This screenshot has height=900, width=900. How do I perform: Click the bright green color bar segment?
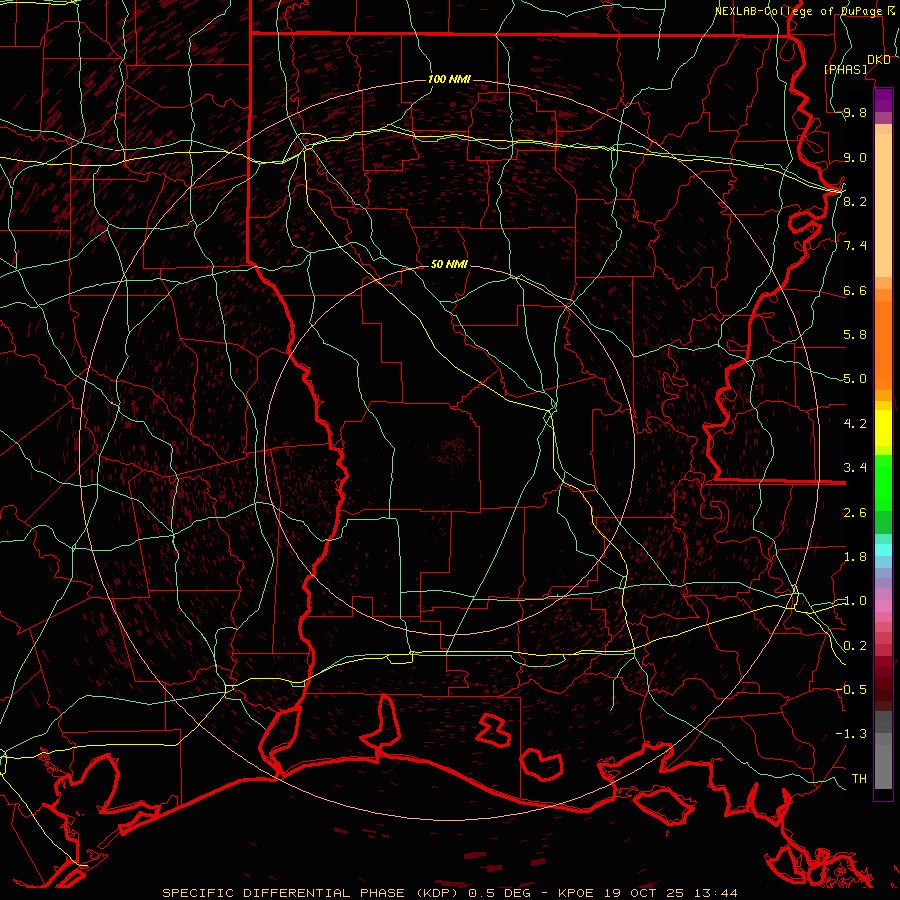point(883,483)
